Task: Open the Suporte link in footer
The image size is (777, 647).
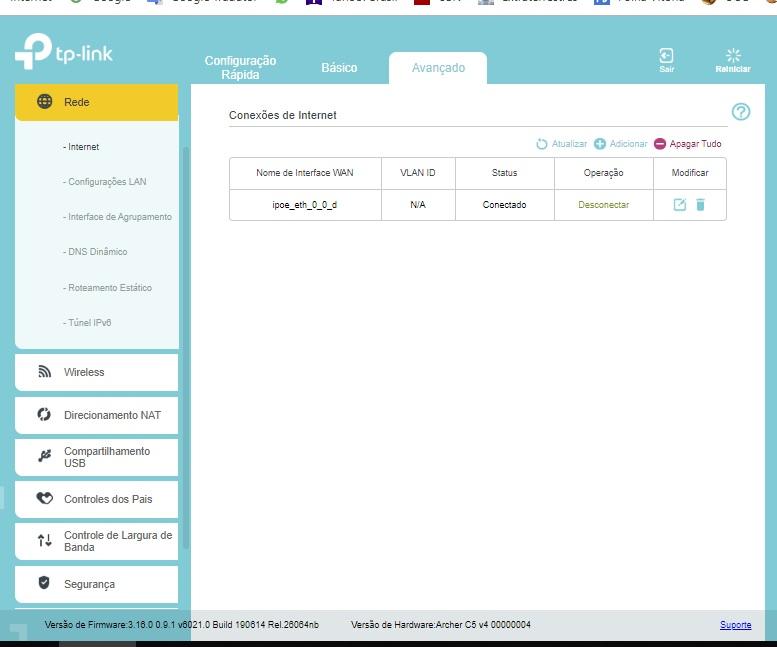Action: pyautogui.click(x=735, y=625)
